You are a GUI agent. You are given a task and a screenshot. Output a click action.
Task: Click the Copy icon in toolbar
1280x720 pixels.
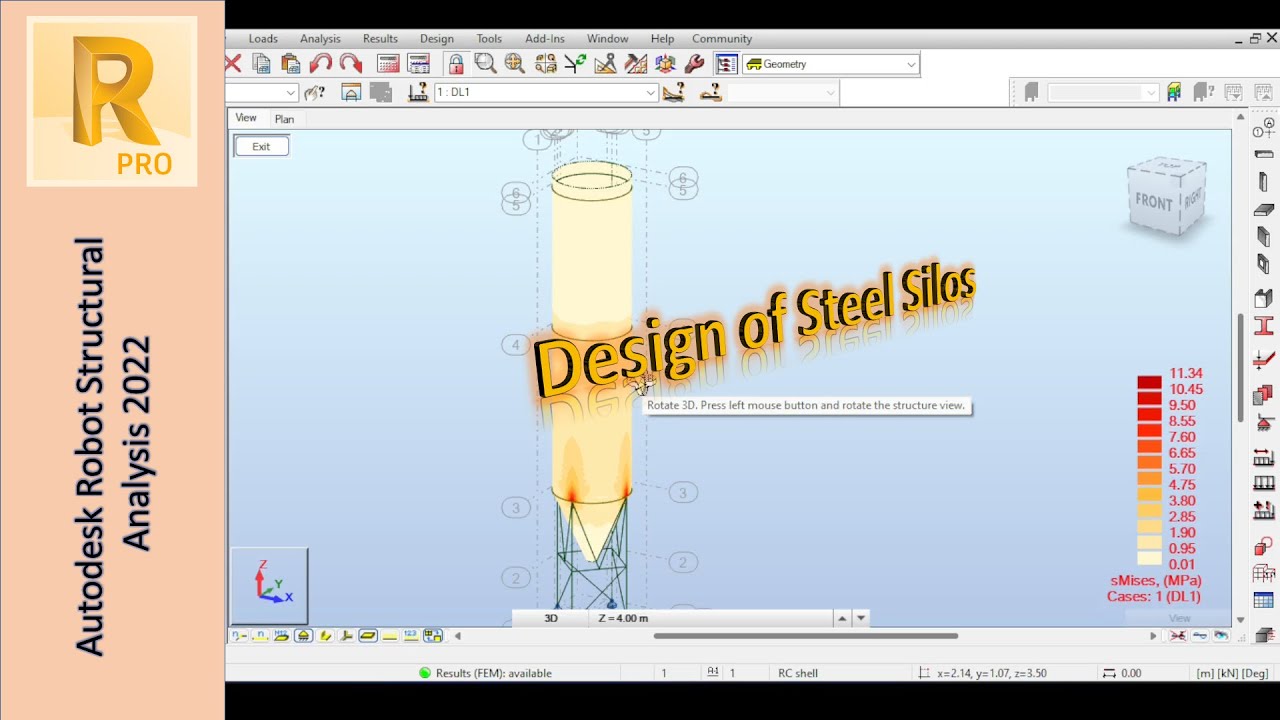pyautogui.click(x=262, y=64)
